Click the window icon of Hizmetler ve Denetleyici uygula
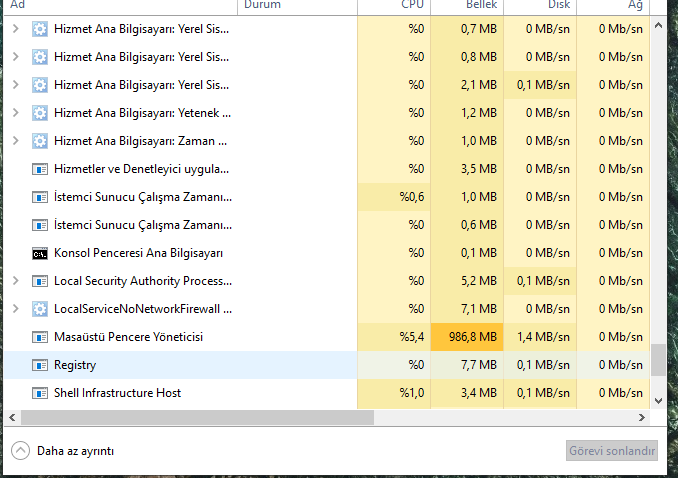This screenshot has height=478, width=678. pyautogui.click(x=40, y=169)
